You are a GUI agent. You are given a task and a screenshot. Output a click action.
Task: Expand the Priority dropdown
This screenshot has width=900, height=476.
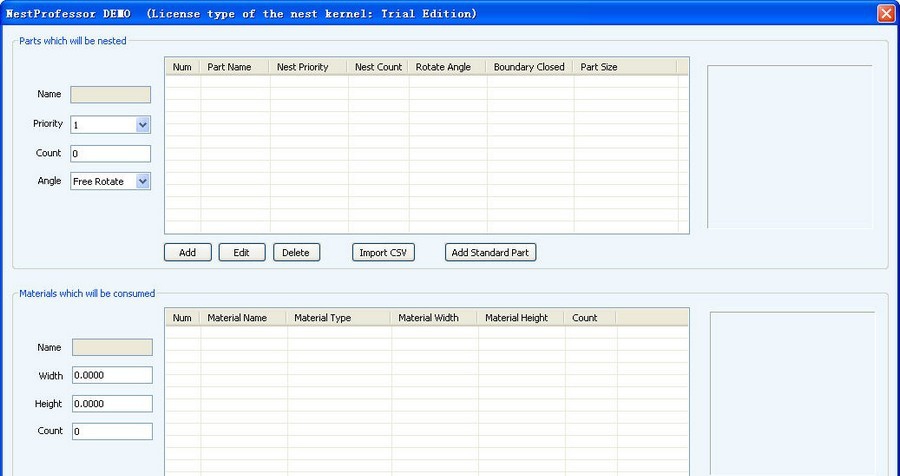142,125
